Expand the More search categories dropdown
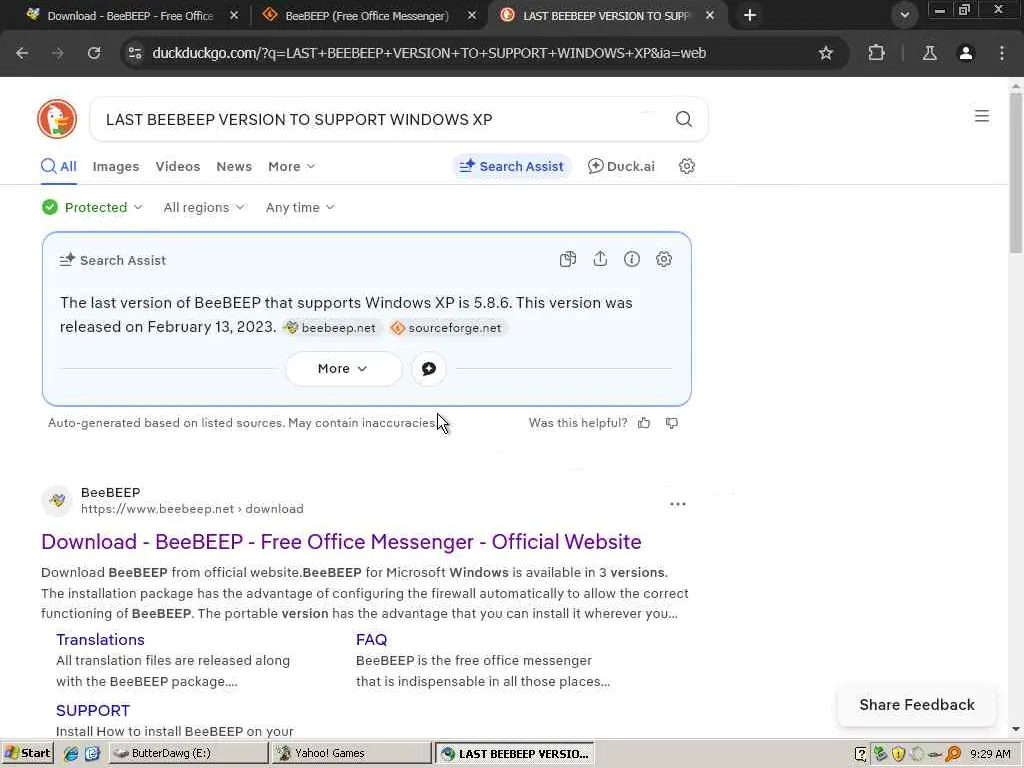This screenshot has height=768, width=1024. 291,167
